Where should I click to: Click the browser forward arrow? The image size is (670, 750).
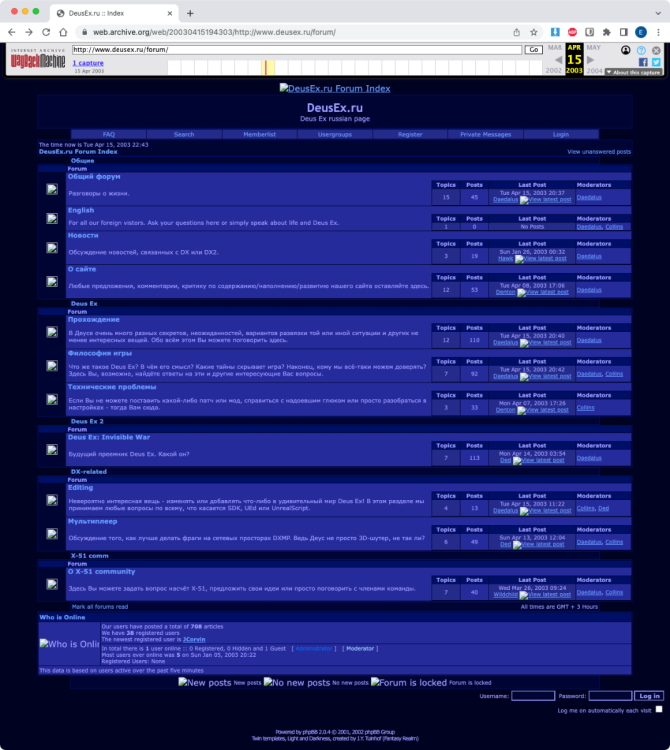coord(29,32)
